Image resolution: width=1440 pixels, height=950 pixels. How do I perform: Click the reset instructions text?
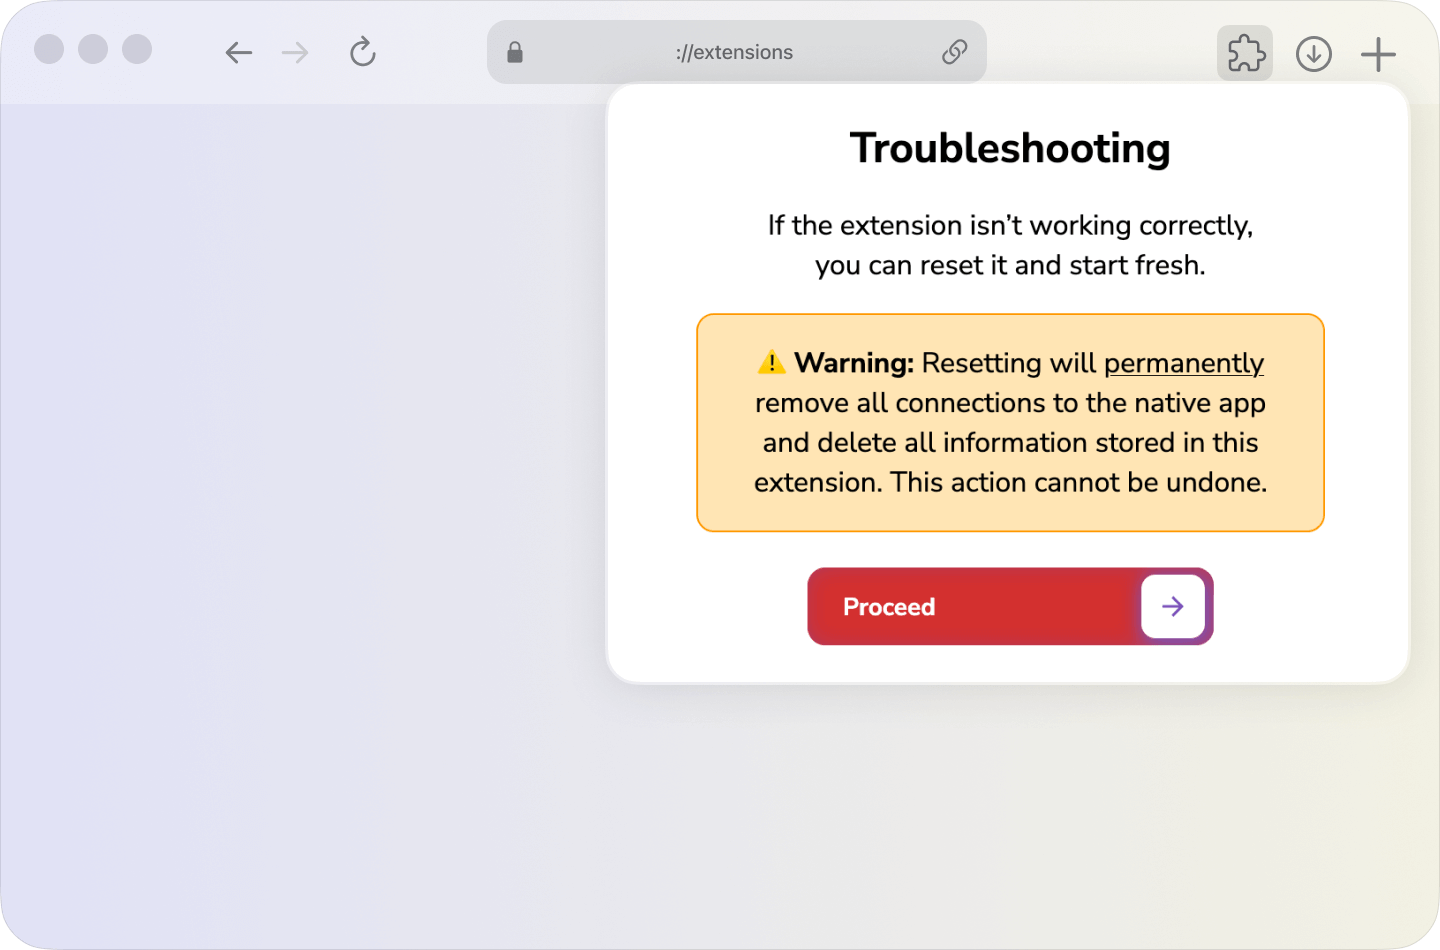coord(1010,245)
